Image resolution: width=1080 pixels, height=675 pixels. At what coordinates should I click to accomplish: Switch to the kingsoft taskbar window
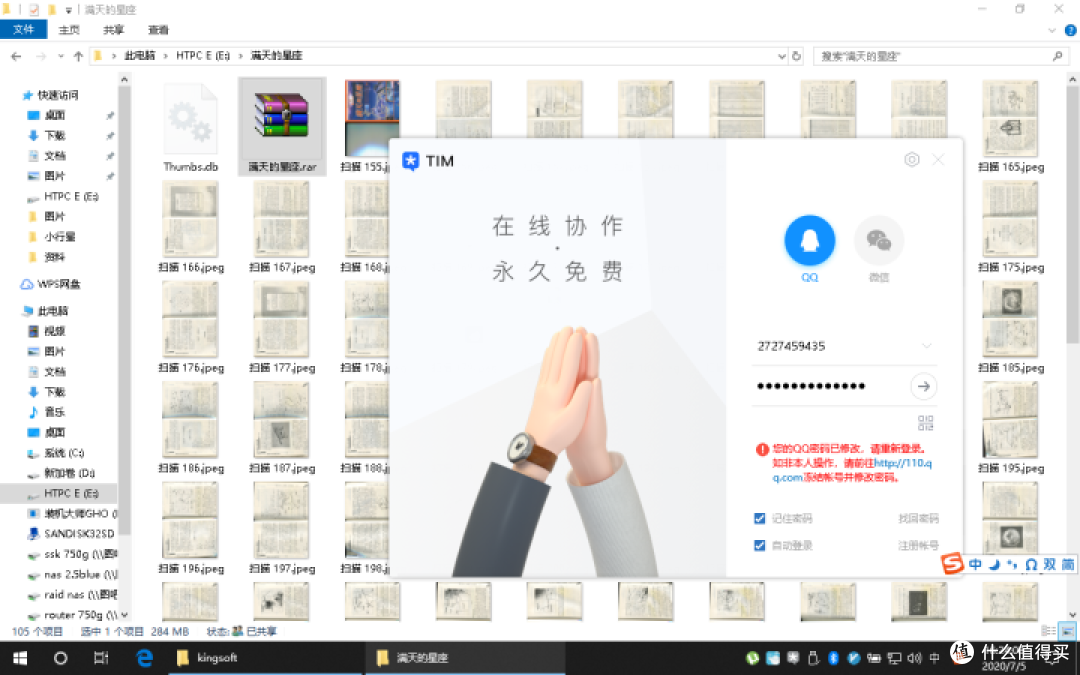click(265, 658)
